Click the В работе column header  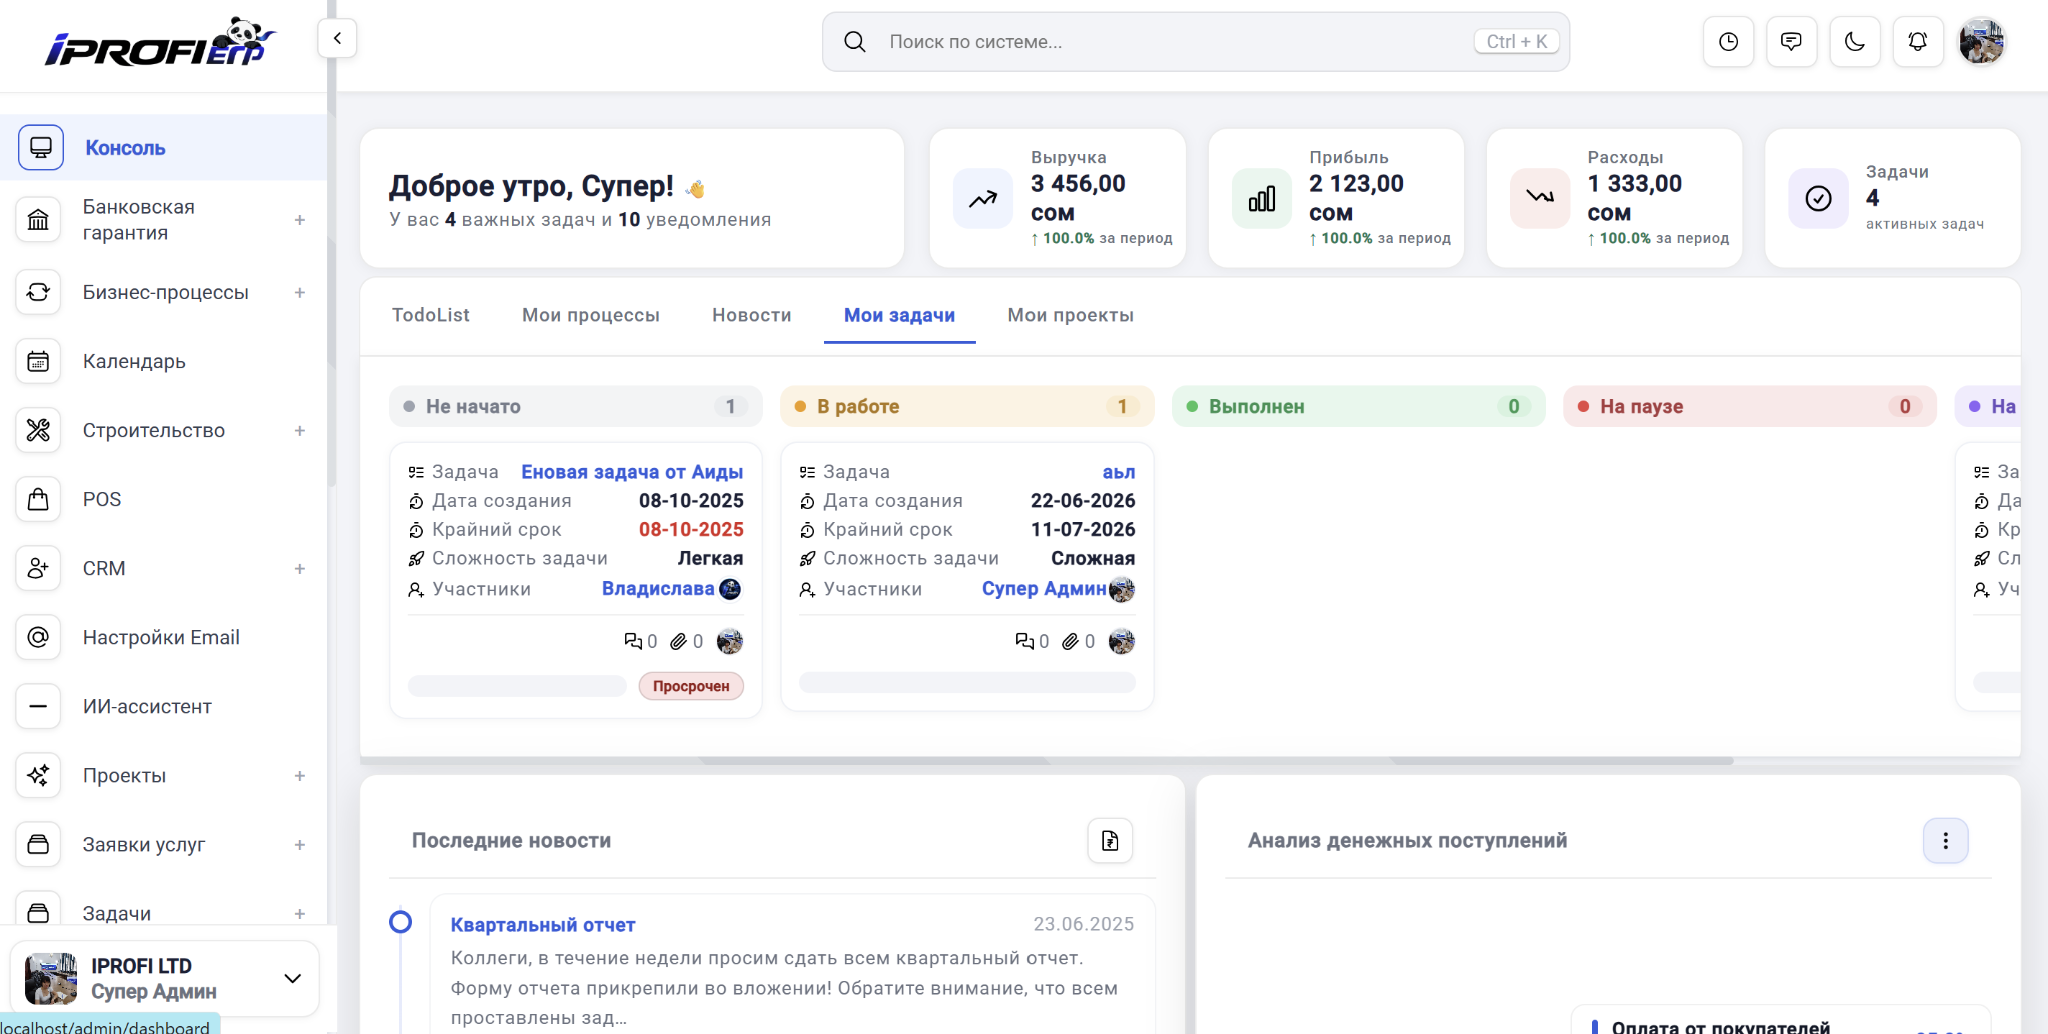tap(967, 406)
